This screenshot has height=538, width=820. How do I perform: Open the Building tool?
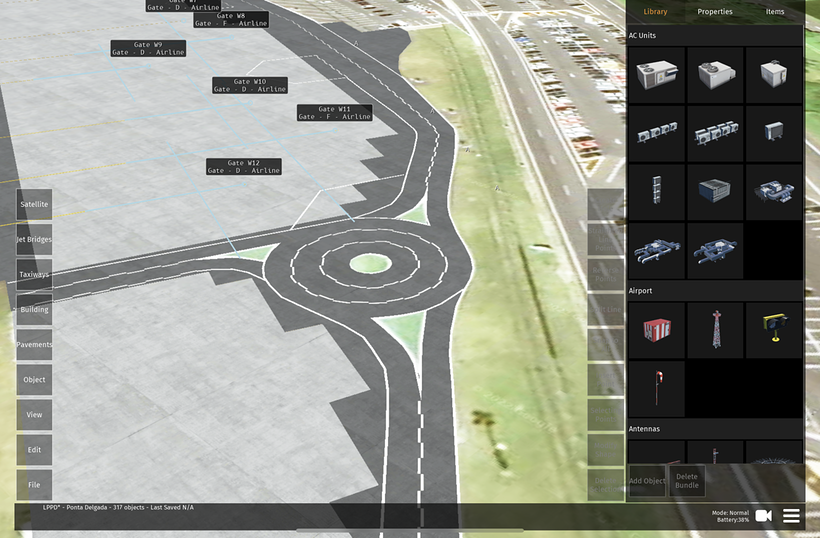tap(34, 310)
